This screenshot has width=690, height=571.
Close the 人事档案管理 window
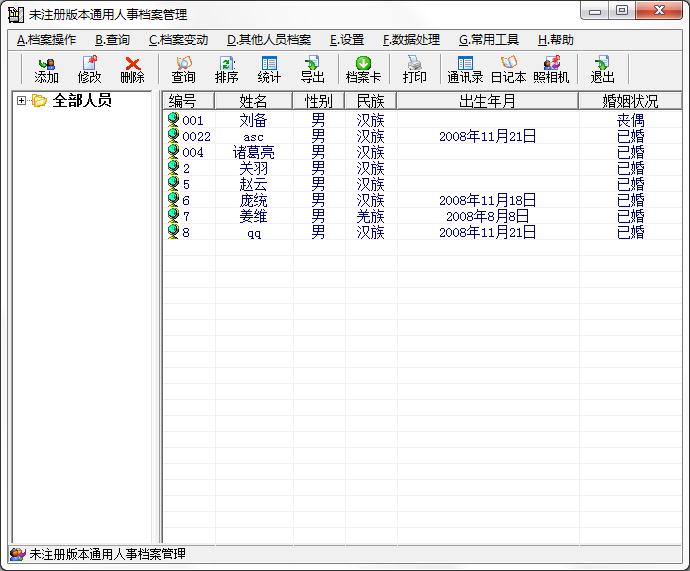(x=659, y=11)
